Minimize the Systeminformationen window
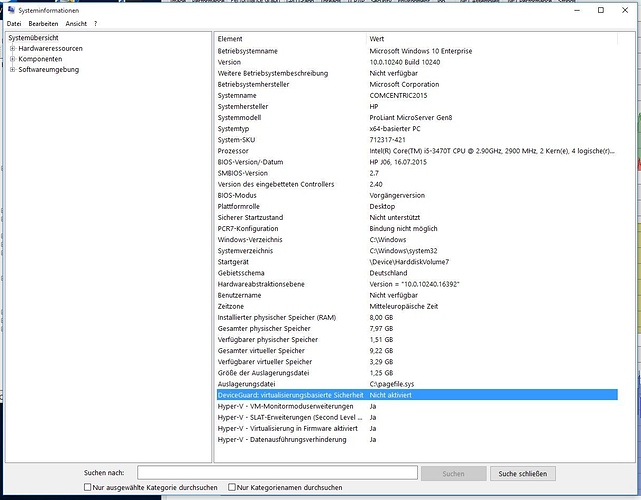 (577, 10)
